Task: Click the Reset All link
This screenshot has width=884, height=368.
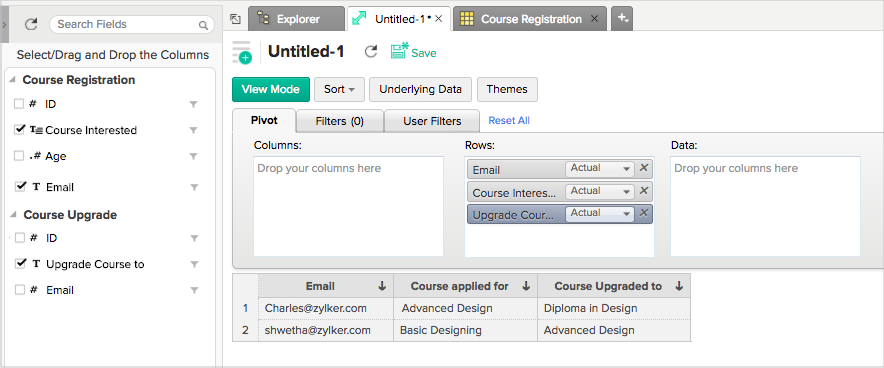Action: (x=509, y=121)
